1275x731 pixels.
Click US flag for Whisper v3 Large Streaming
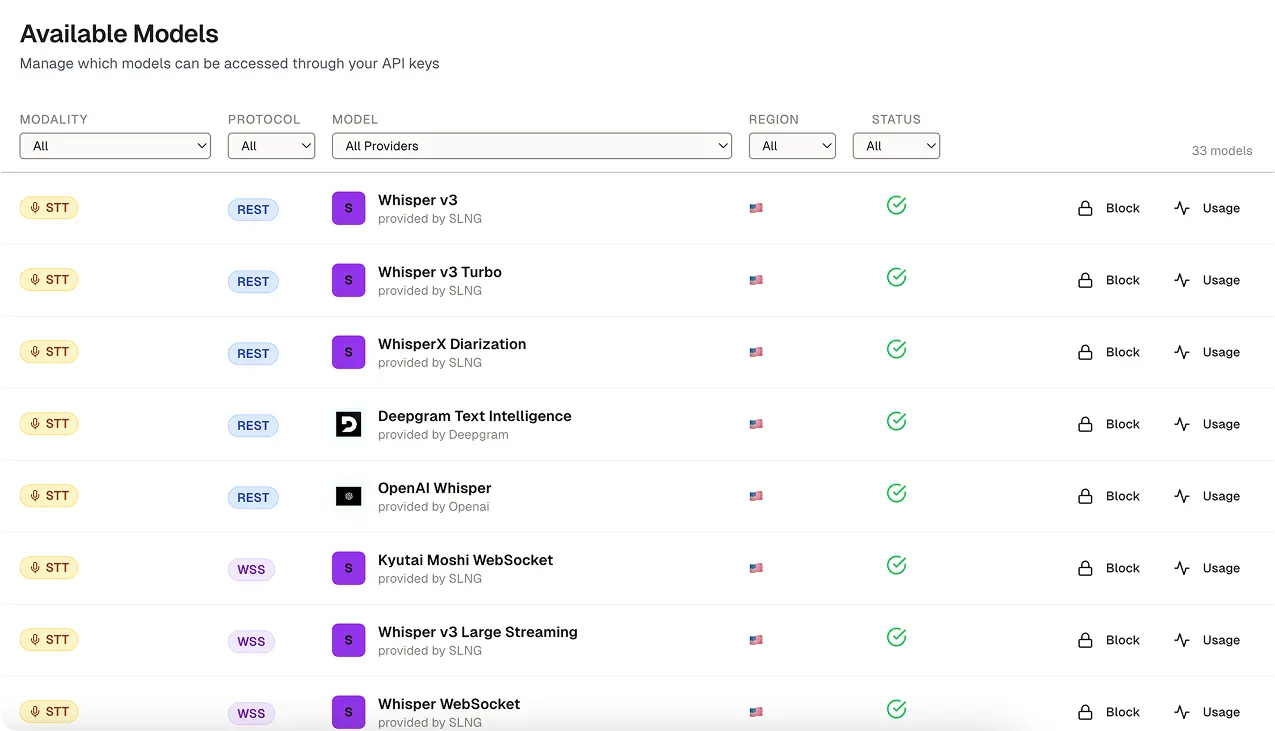point(756,640)
